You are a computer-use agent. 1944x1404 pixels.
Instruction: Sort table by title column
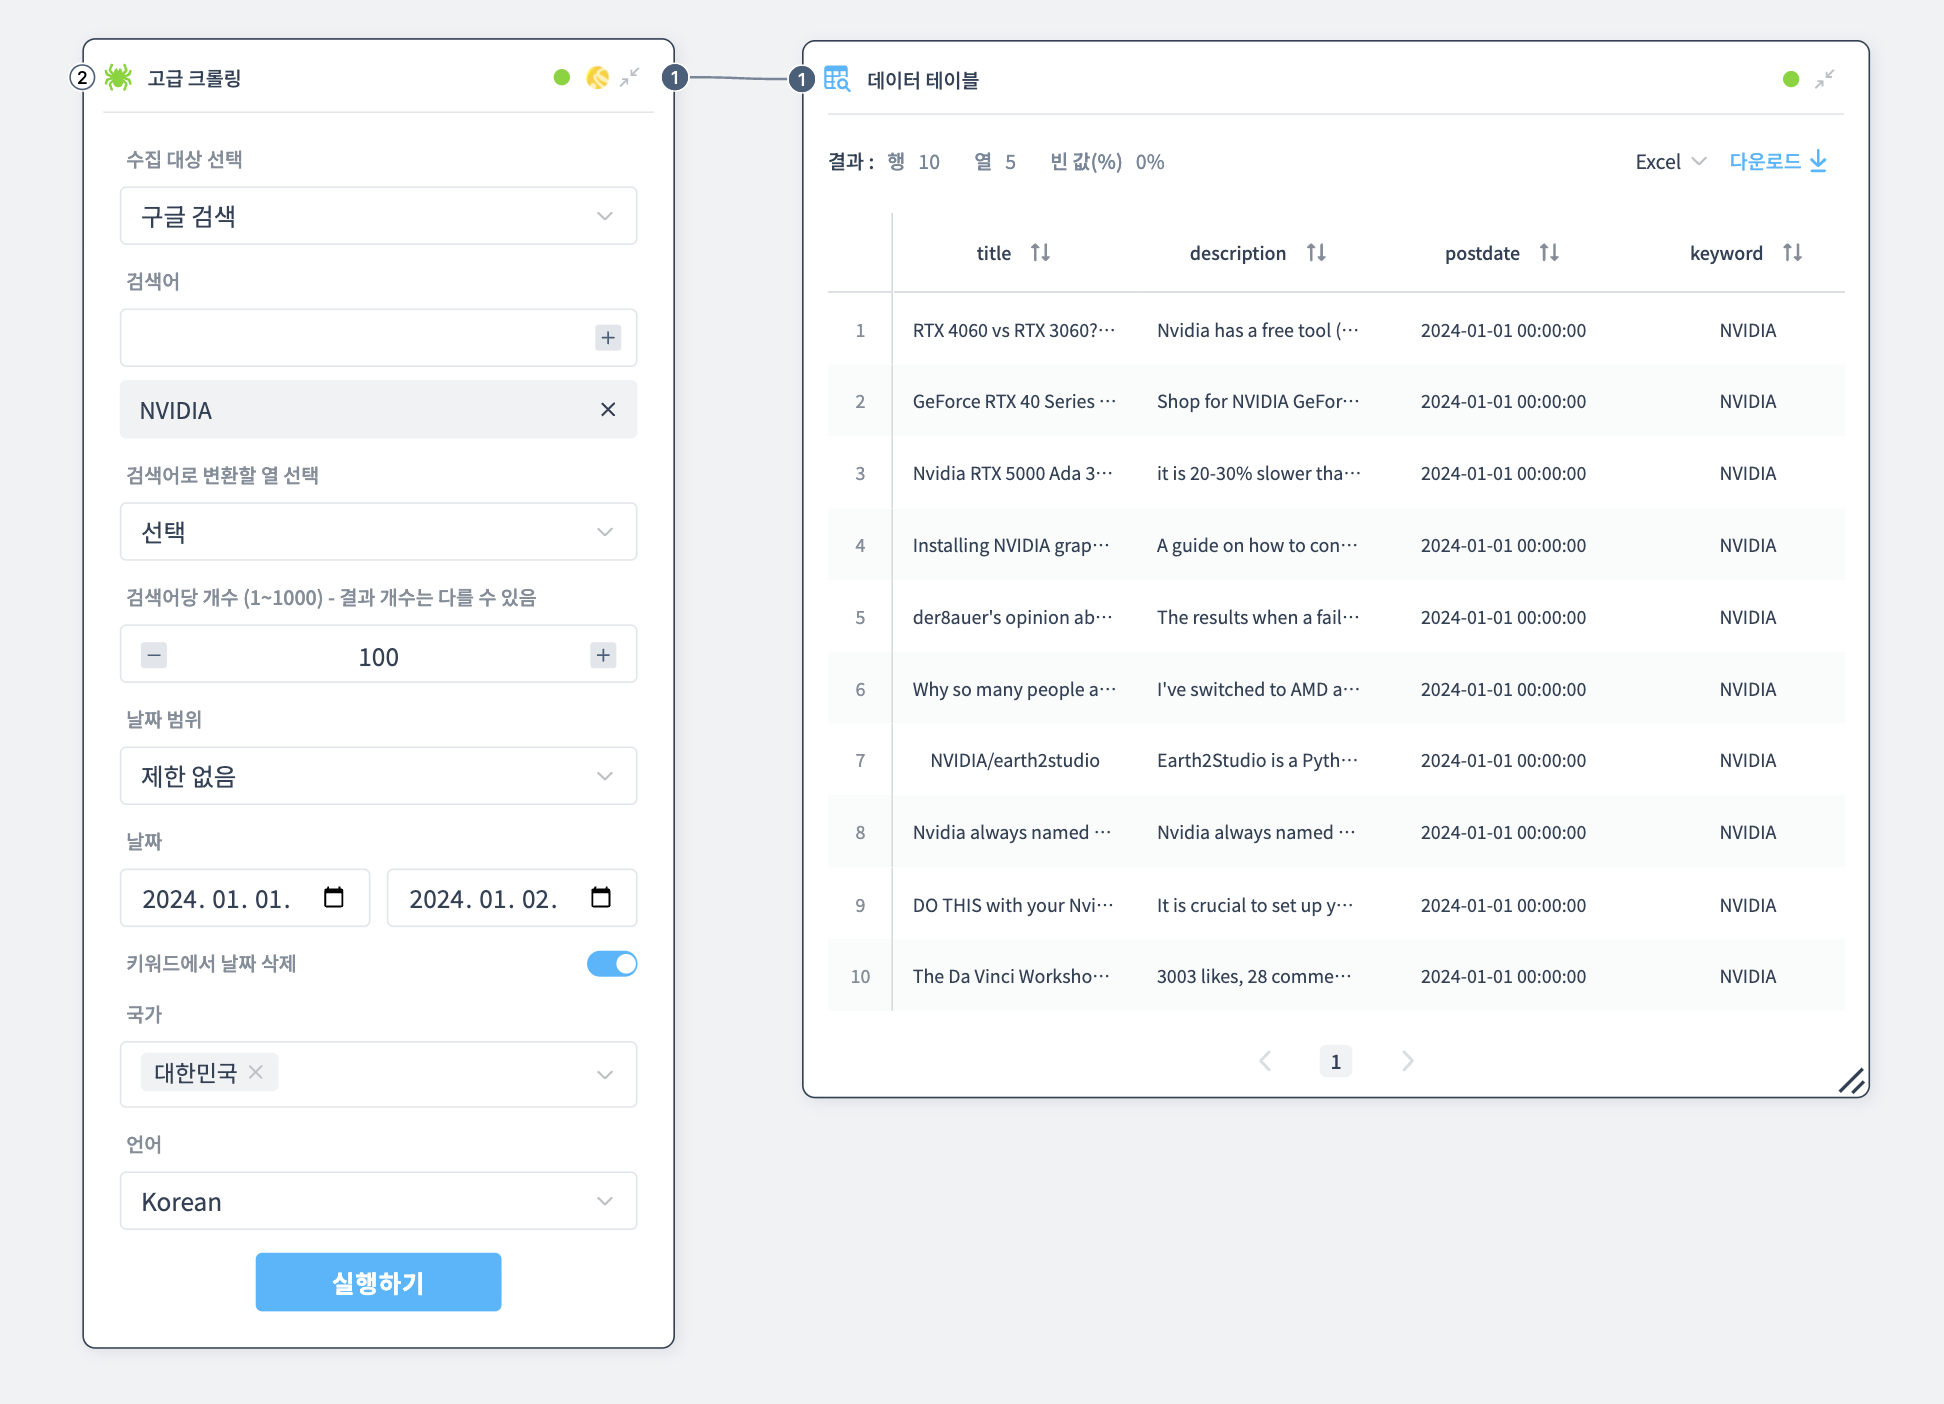click(x=1040, y=253)
